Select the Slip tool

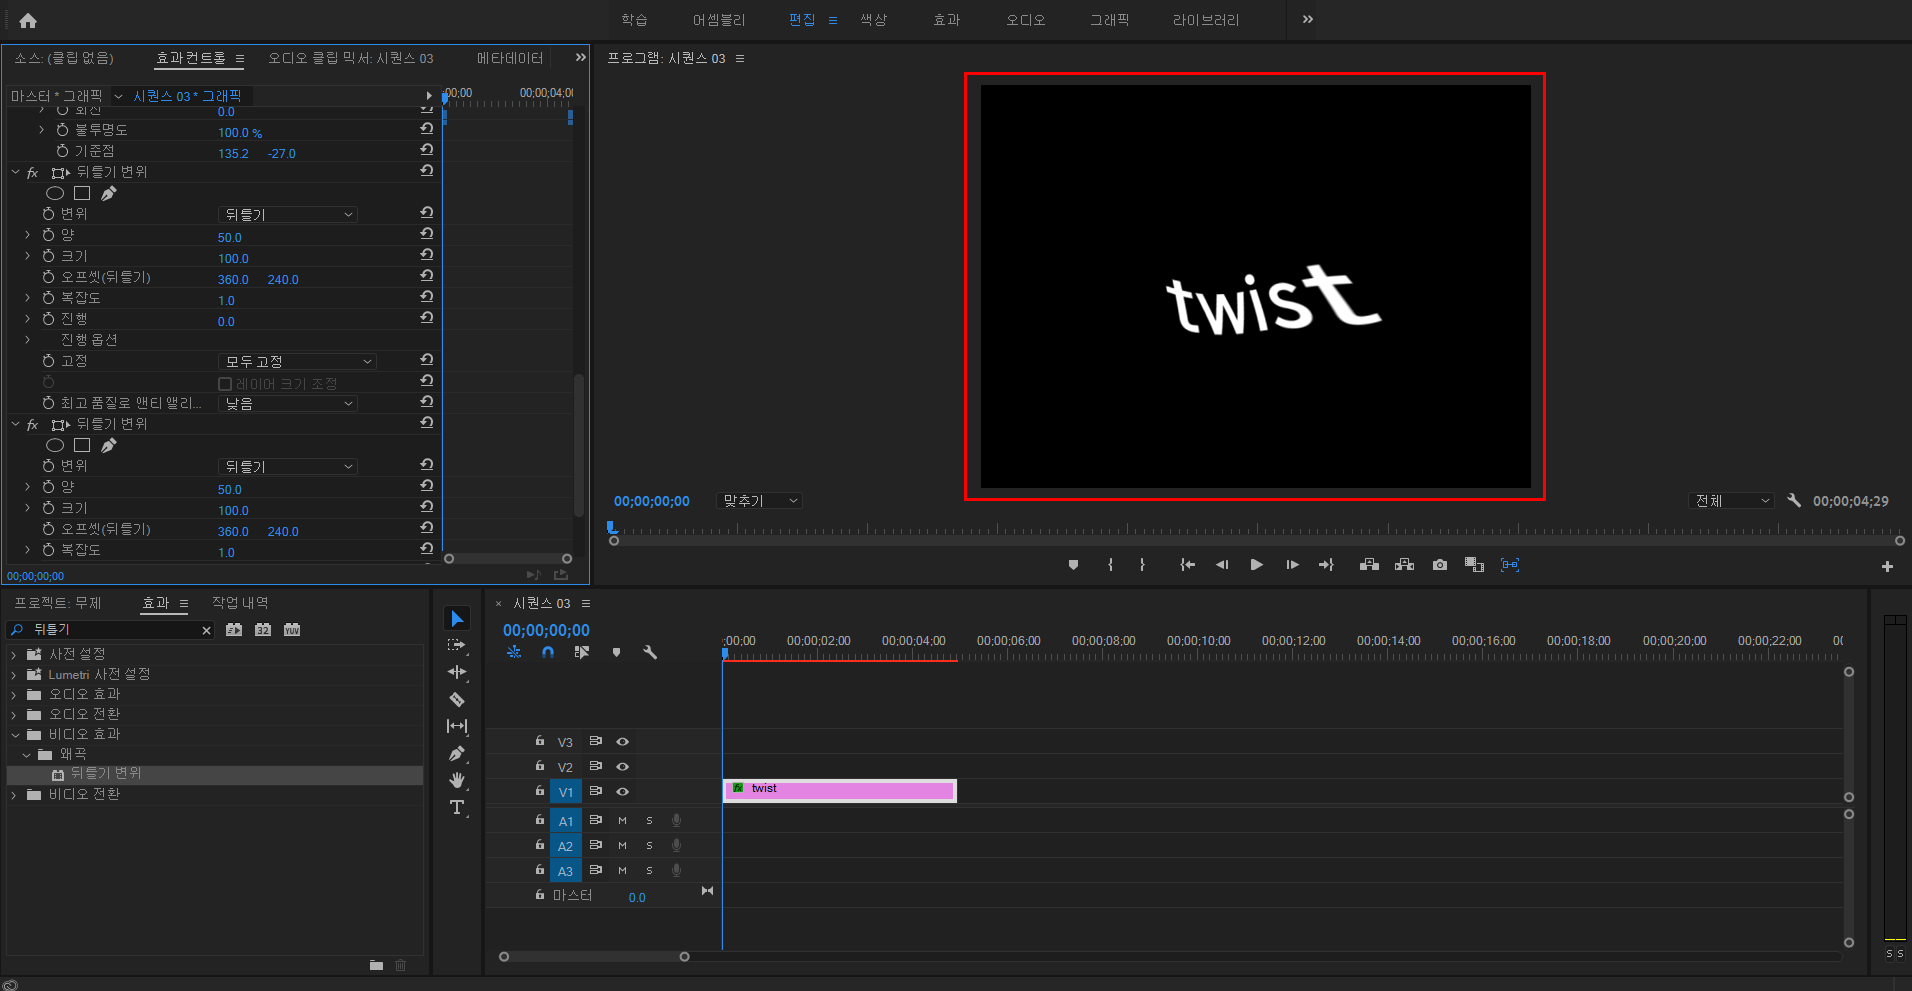[x=457, y=726]
